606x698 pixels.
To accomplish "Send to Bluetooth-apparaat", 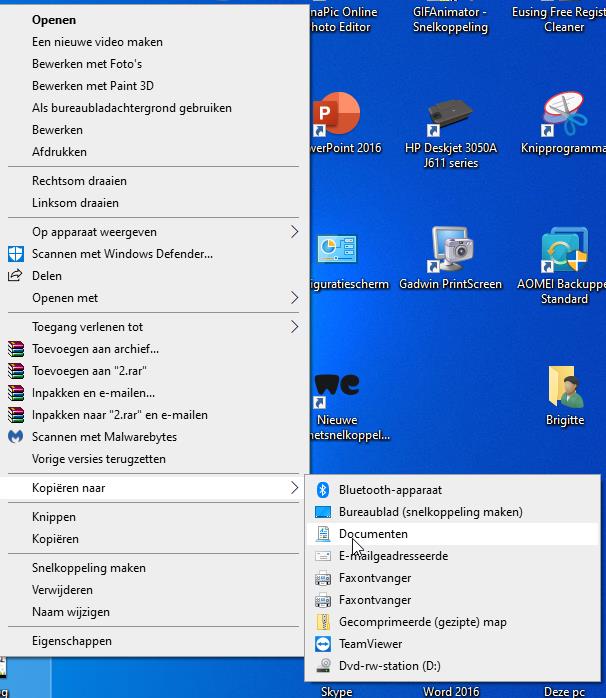I will [x=390, y=490].
